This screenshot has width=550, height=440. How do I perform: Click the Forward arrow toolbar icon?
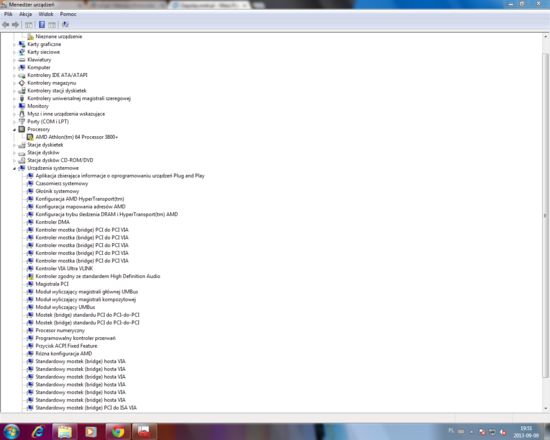point(15,25)
